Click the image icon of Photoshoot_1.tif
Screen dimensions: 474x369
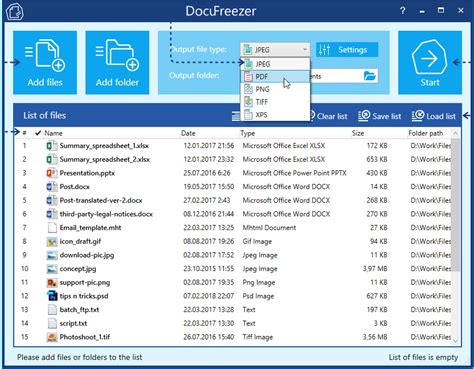[52, 337]
